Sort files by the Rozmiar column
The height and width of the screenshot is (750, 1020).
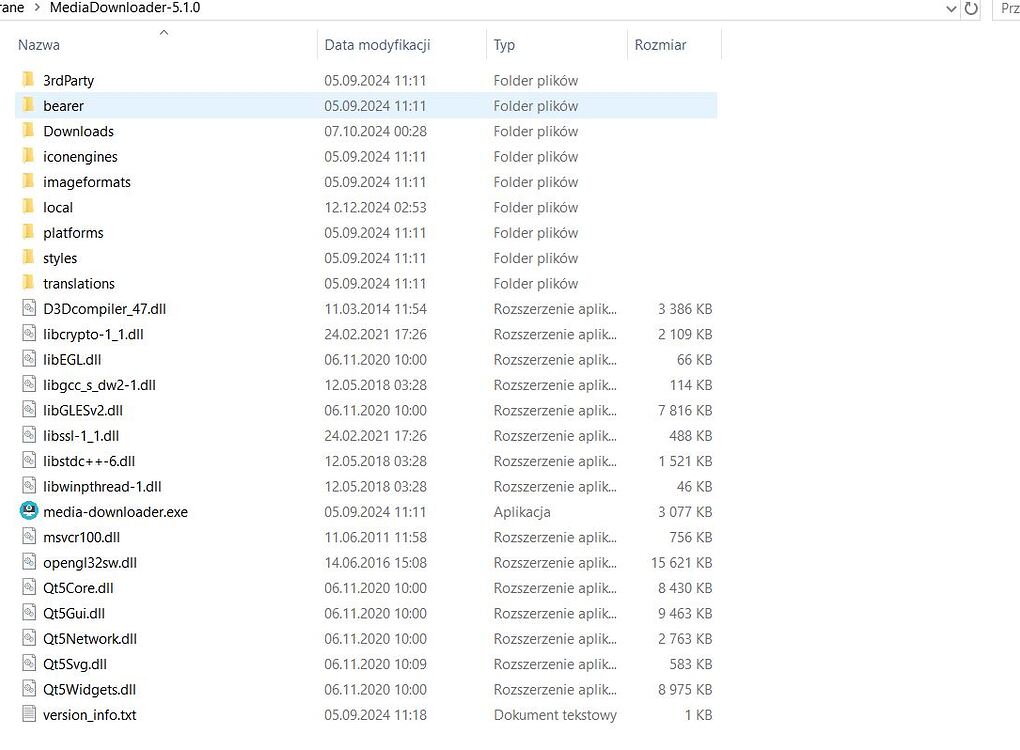[x=660, y=44]
